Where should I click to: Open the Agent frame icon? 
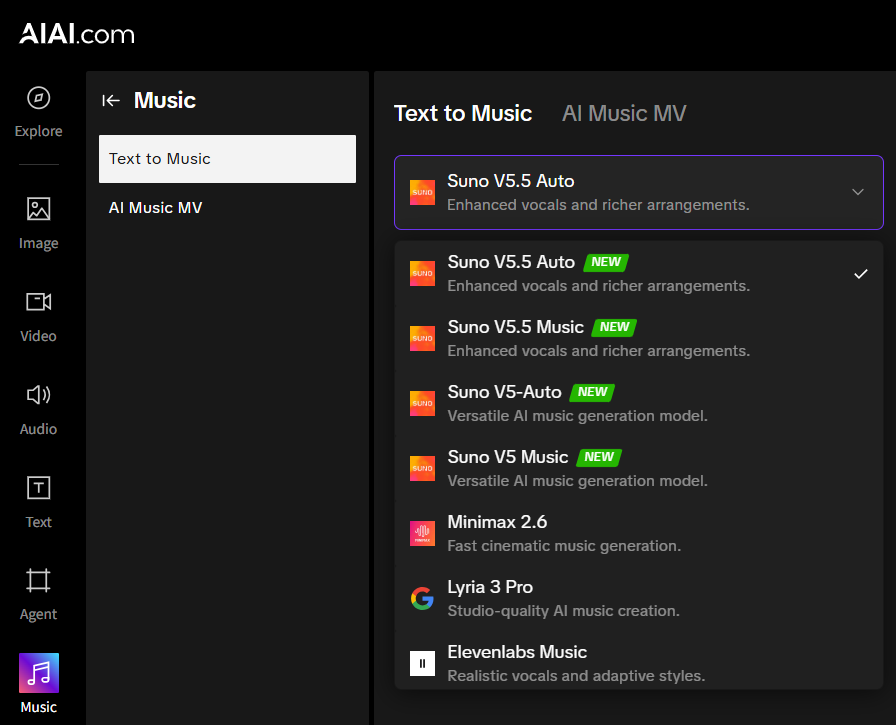[x=38, y=580]
